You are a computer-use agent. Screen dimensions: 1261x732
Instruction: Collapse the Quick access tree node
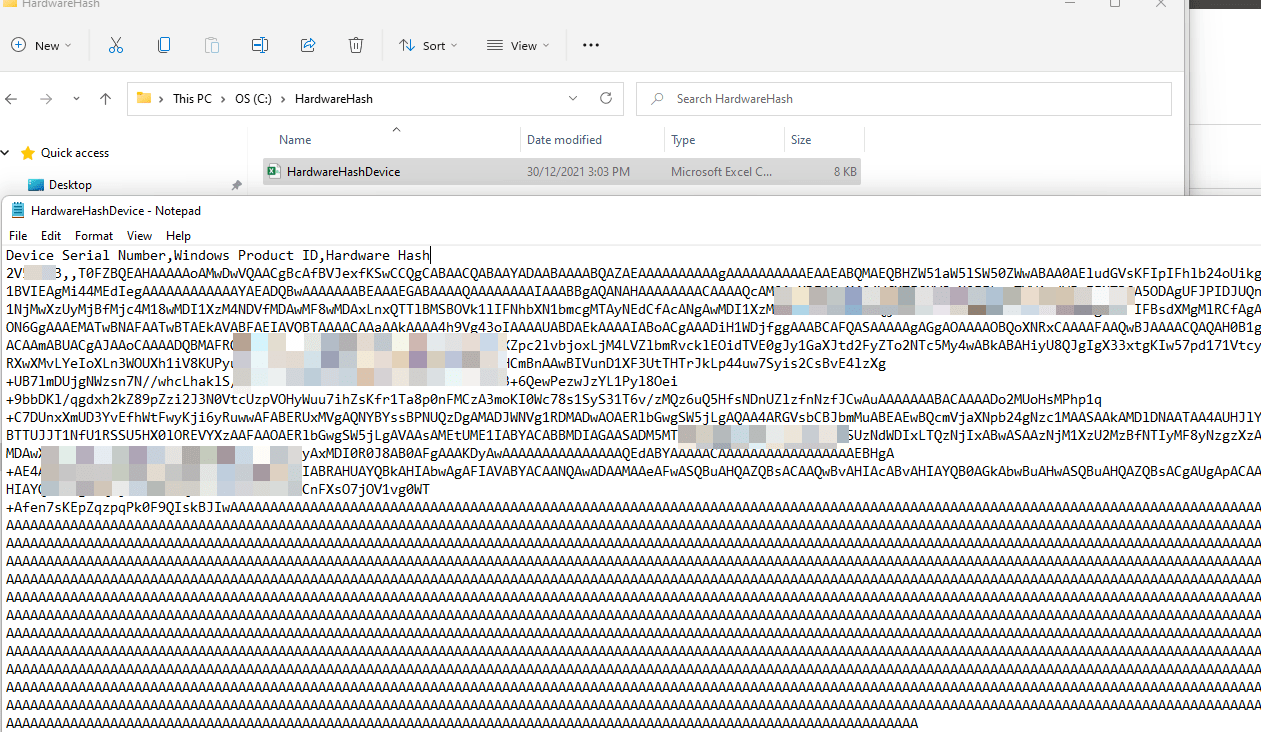pyautogui.click(x=5, y=153)
